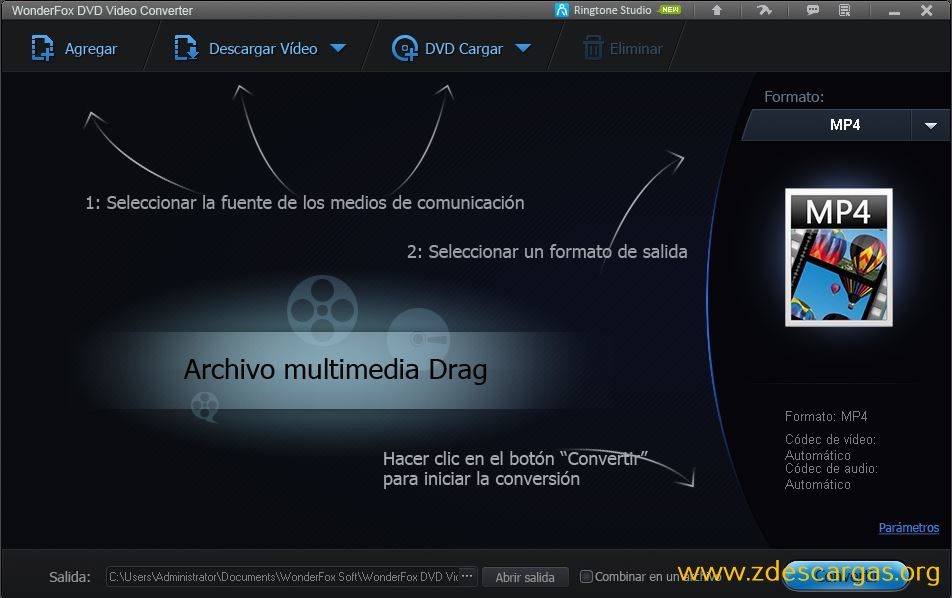952x598 pixels.
Task: Click the green NEW badge beside Ringtone Studio
Action: (670, 10)
